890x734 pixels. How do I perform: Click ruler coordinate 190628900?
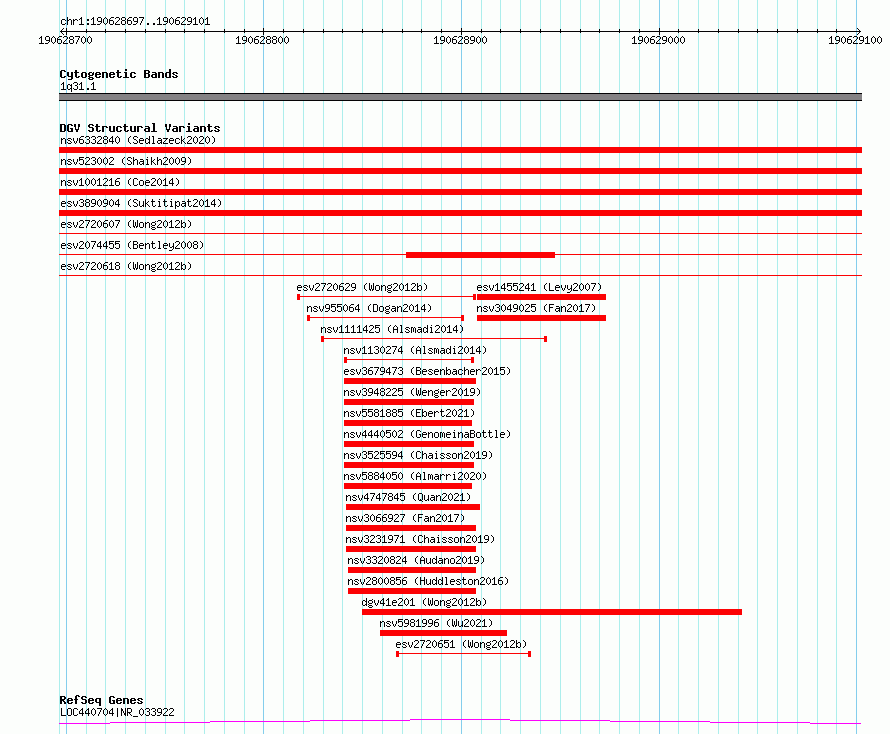pos(460,40)
